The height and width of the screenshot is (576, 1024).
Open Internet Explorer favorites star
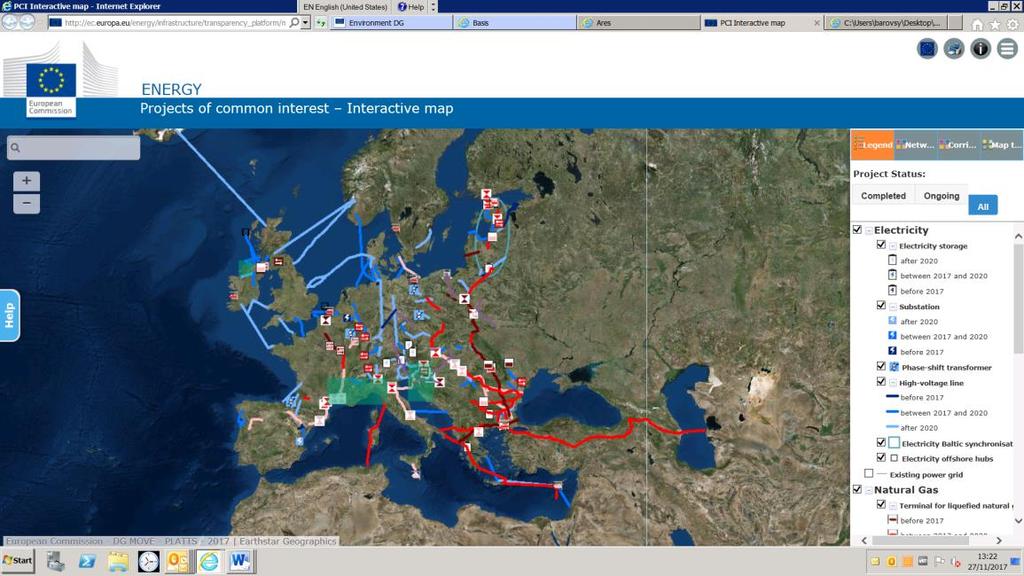(x=995, y=24)
